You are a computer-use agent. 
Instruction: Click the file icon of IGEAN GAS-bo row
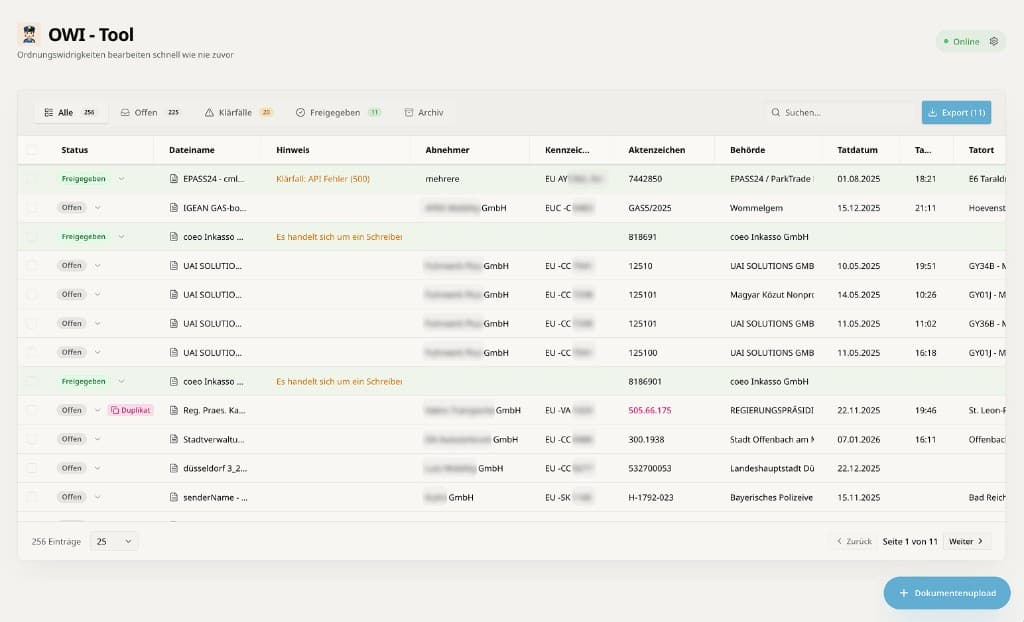tap(174, 208)
